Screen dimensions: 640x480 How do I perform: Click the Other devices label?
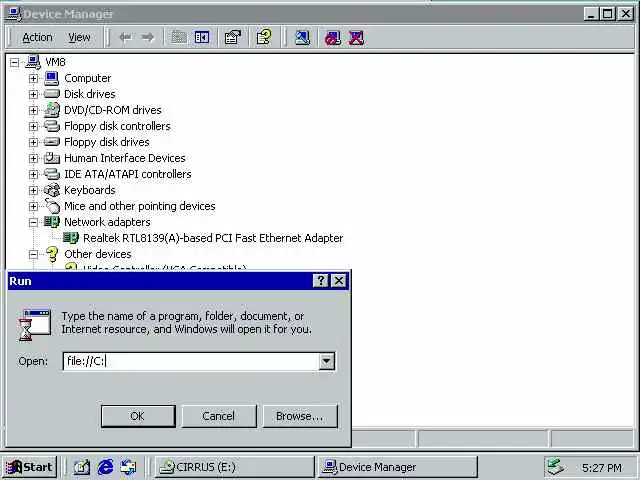98,254
